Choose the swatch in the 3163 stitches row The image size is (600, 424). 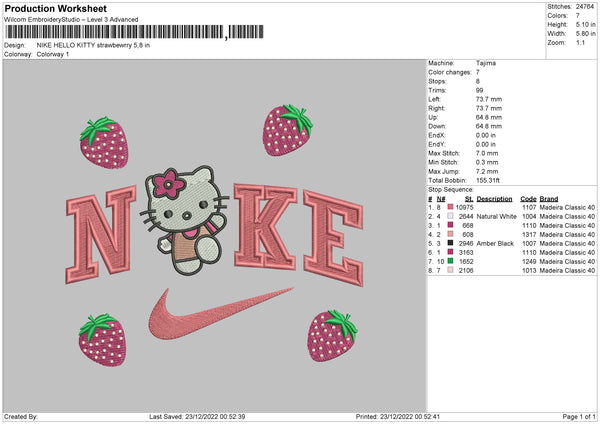coord(450,252)
